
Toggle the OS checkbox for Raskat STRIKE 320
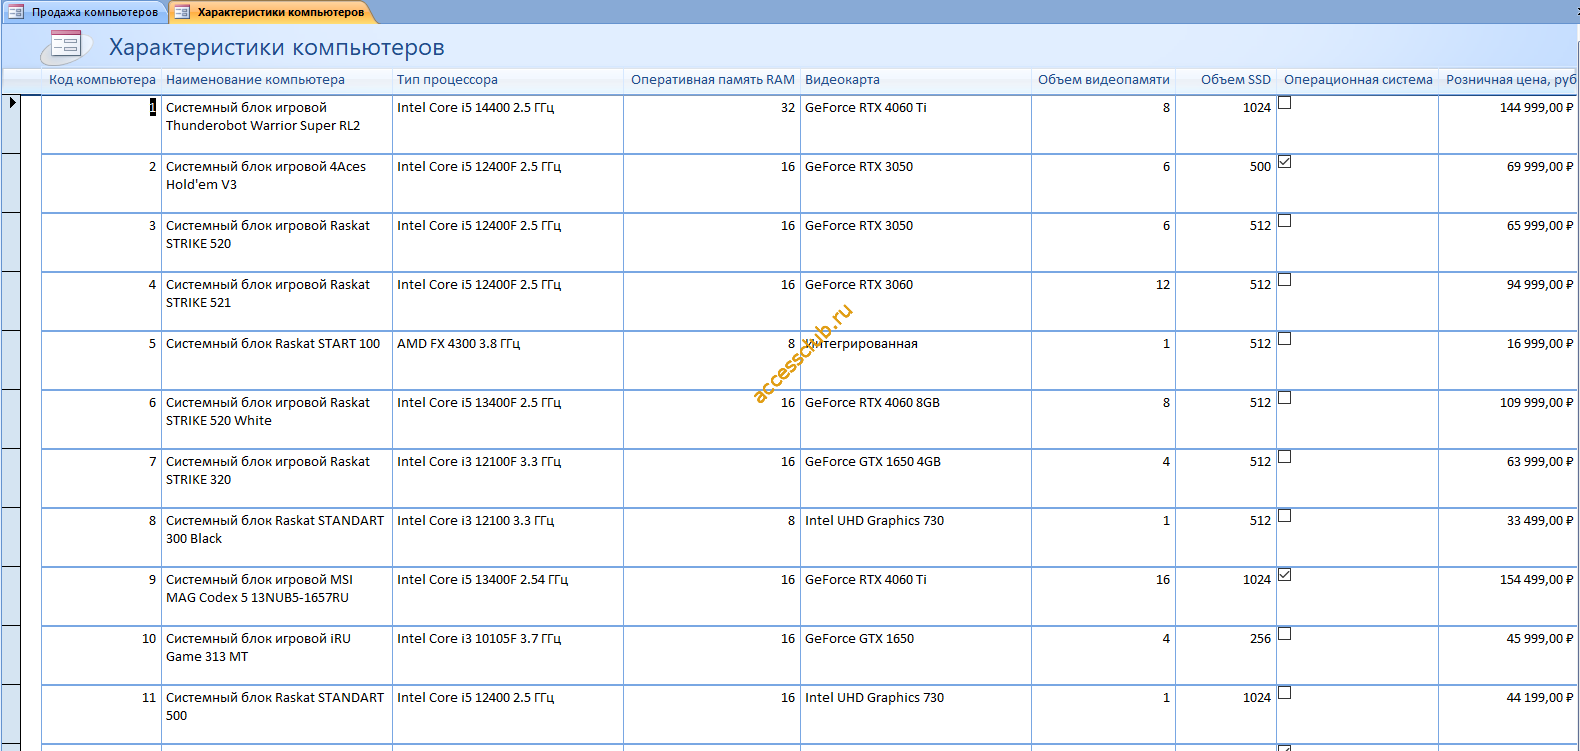1285,457
